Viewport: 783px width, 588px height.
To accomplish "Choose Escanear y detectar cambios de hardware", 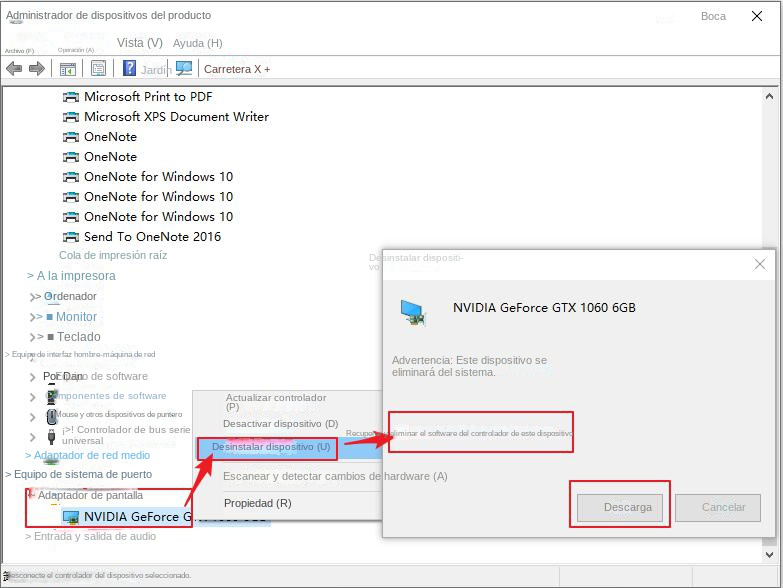I will click(335, 476).
